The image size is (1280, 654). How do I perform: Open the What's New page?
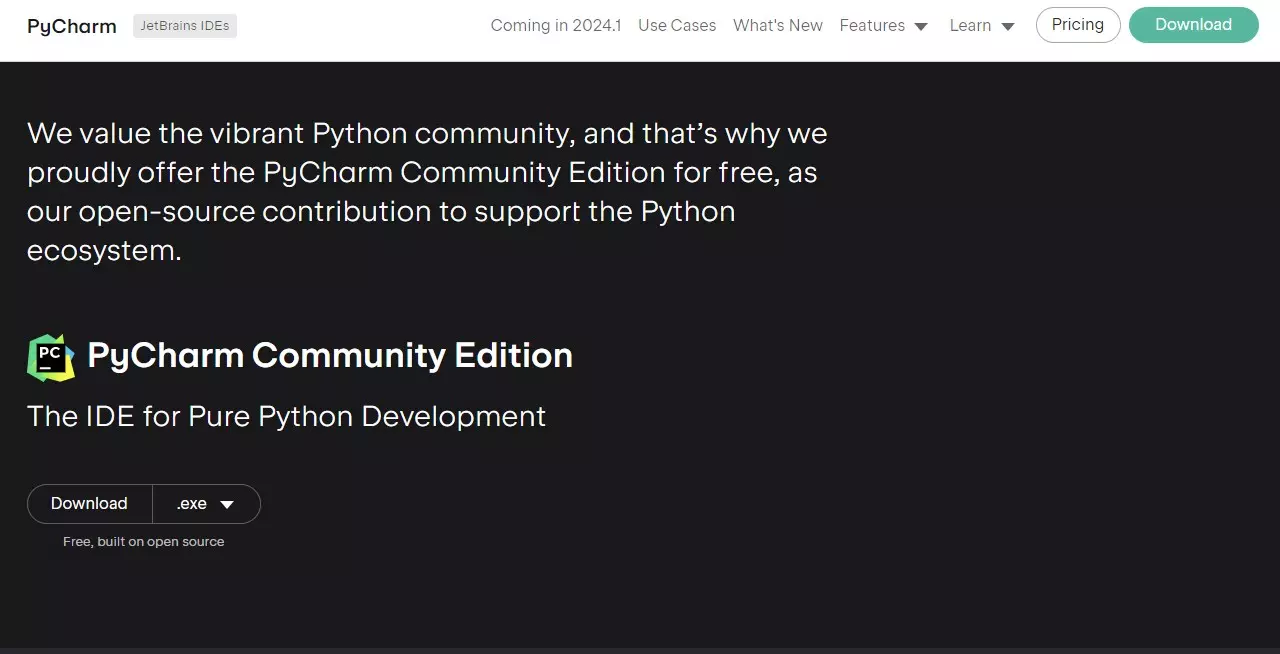point(778,26)
